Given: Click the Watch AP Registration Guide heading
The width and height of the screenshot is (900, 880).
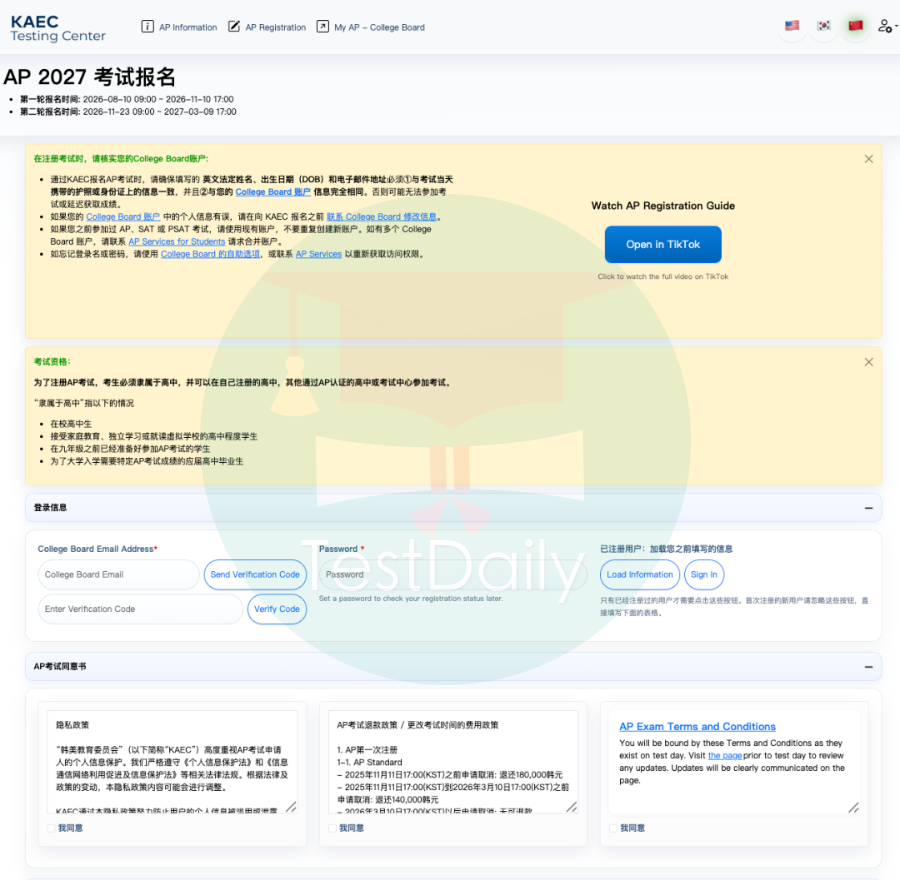Looking at the screenshot, I should 663,206.
